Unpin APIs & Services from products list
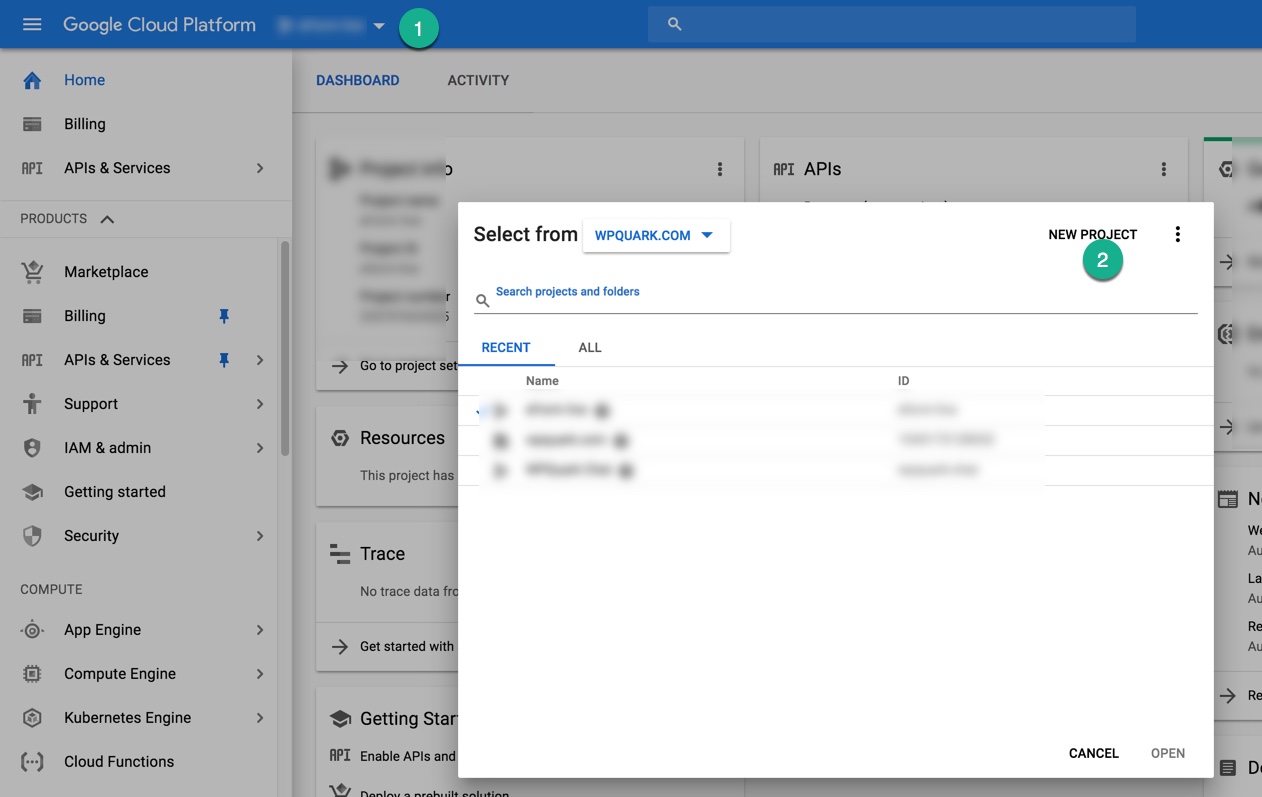1262x797 pixels. point(224,360)
